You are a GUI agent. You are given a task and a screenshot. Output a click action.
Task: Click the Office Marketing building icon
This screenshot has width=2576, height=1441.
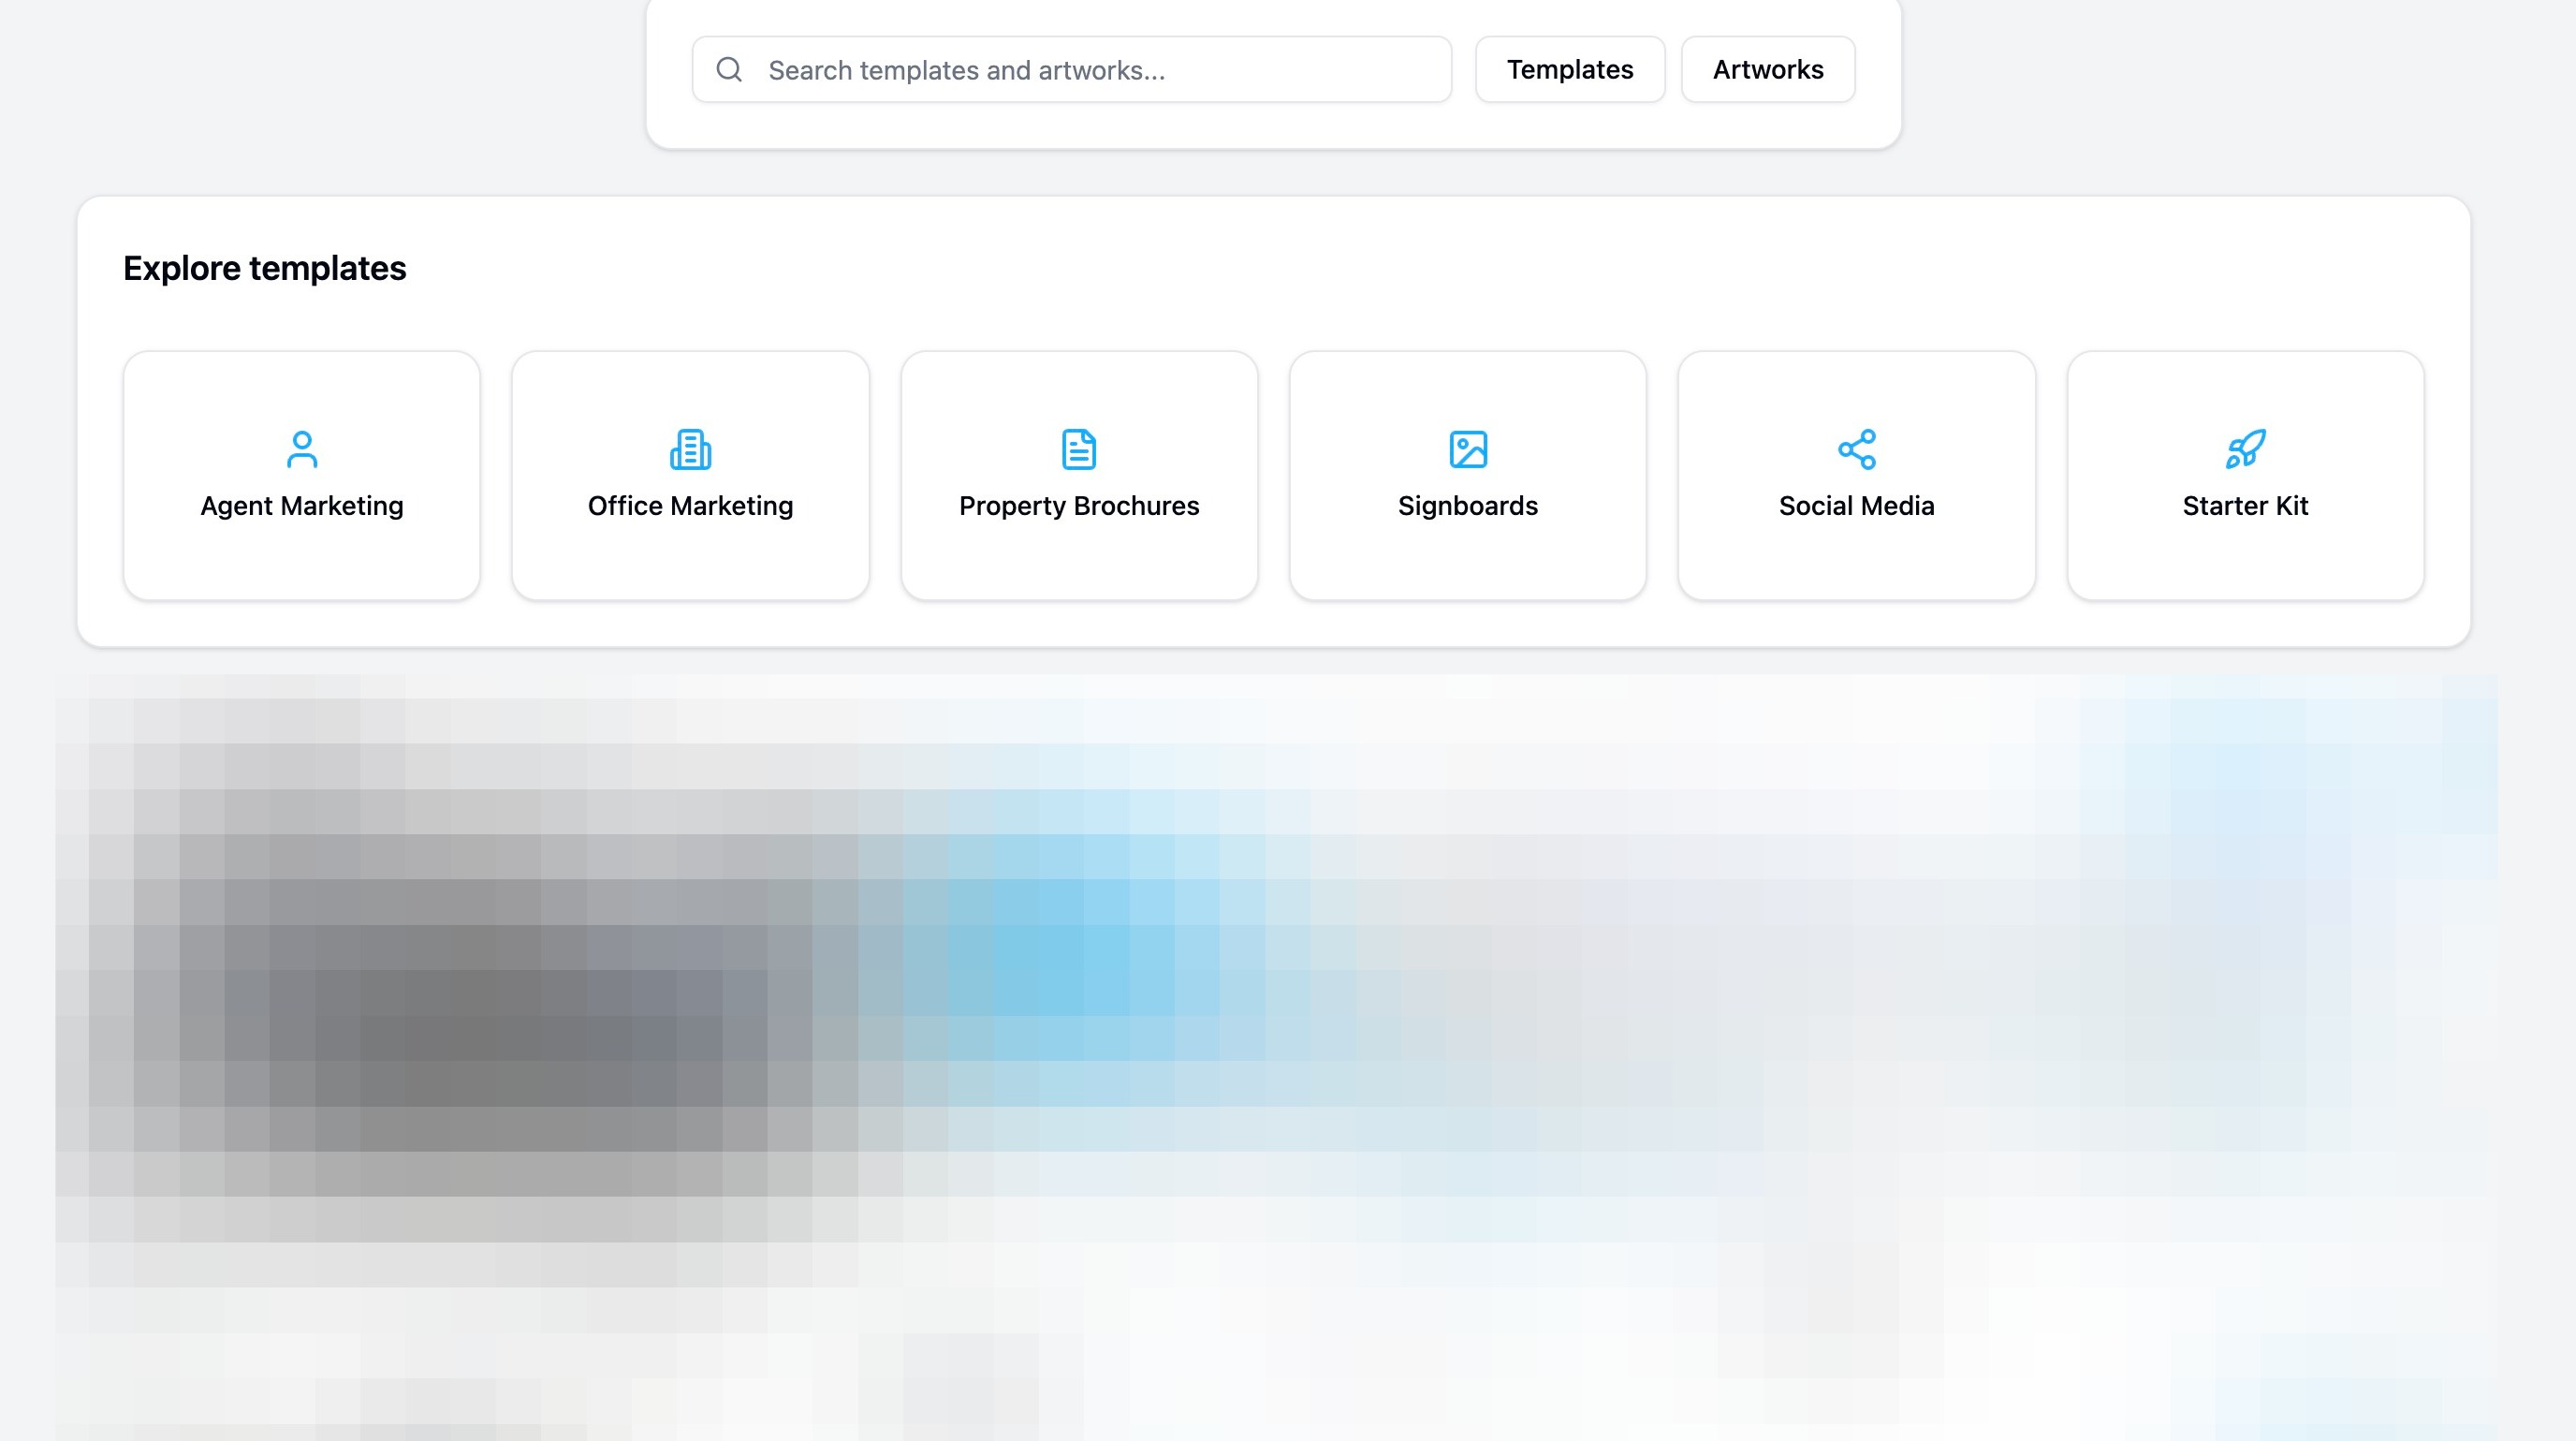691,449
